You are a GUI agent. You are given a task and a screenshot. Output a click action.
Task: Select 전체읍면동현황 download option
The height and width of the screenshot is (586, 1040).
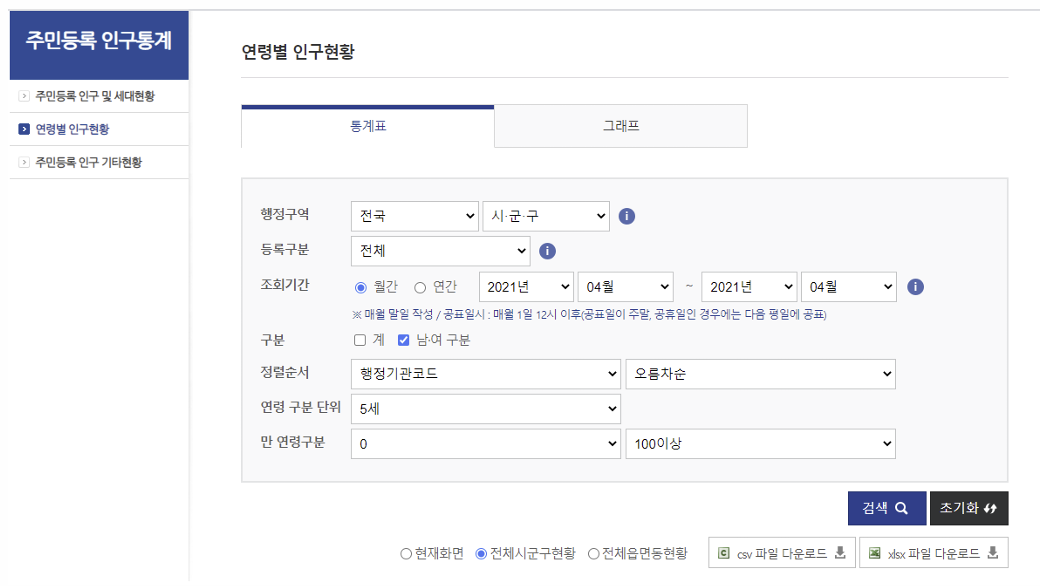pos(594,554)
